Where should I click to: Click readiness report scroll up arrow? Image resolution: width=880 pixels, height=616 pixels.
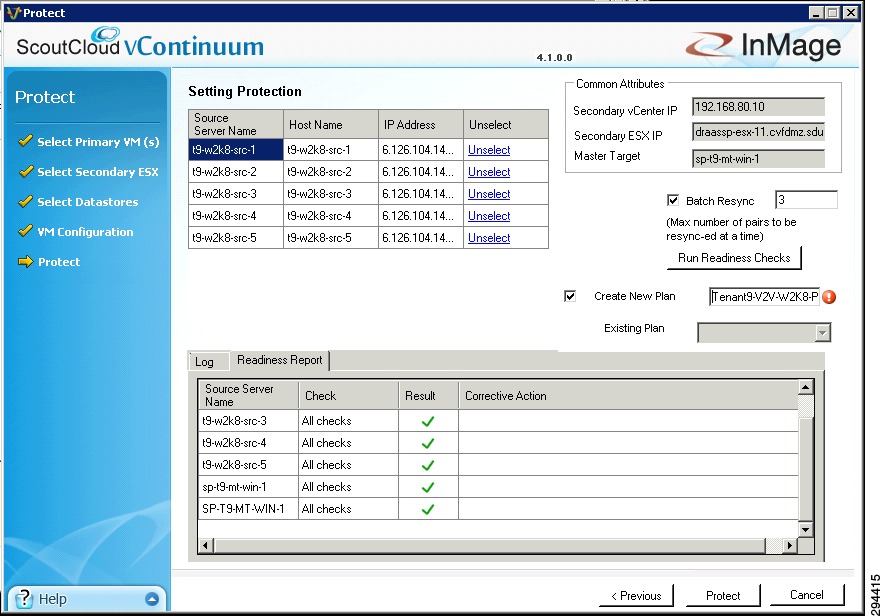[x=805, y=387]
